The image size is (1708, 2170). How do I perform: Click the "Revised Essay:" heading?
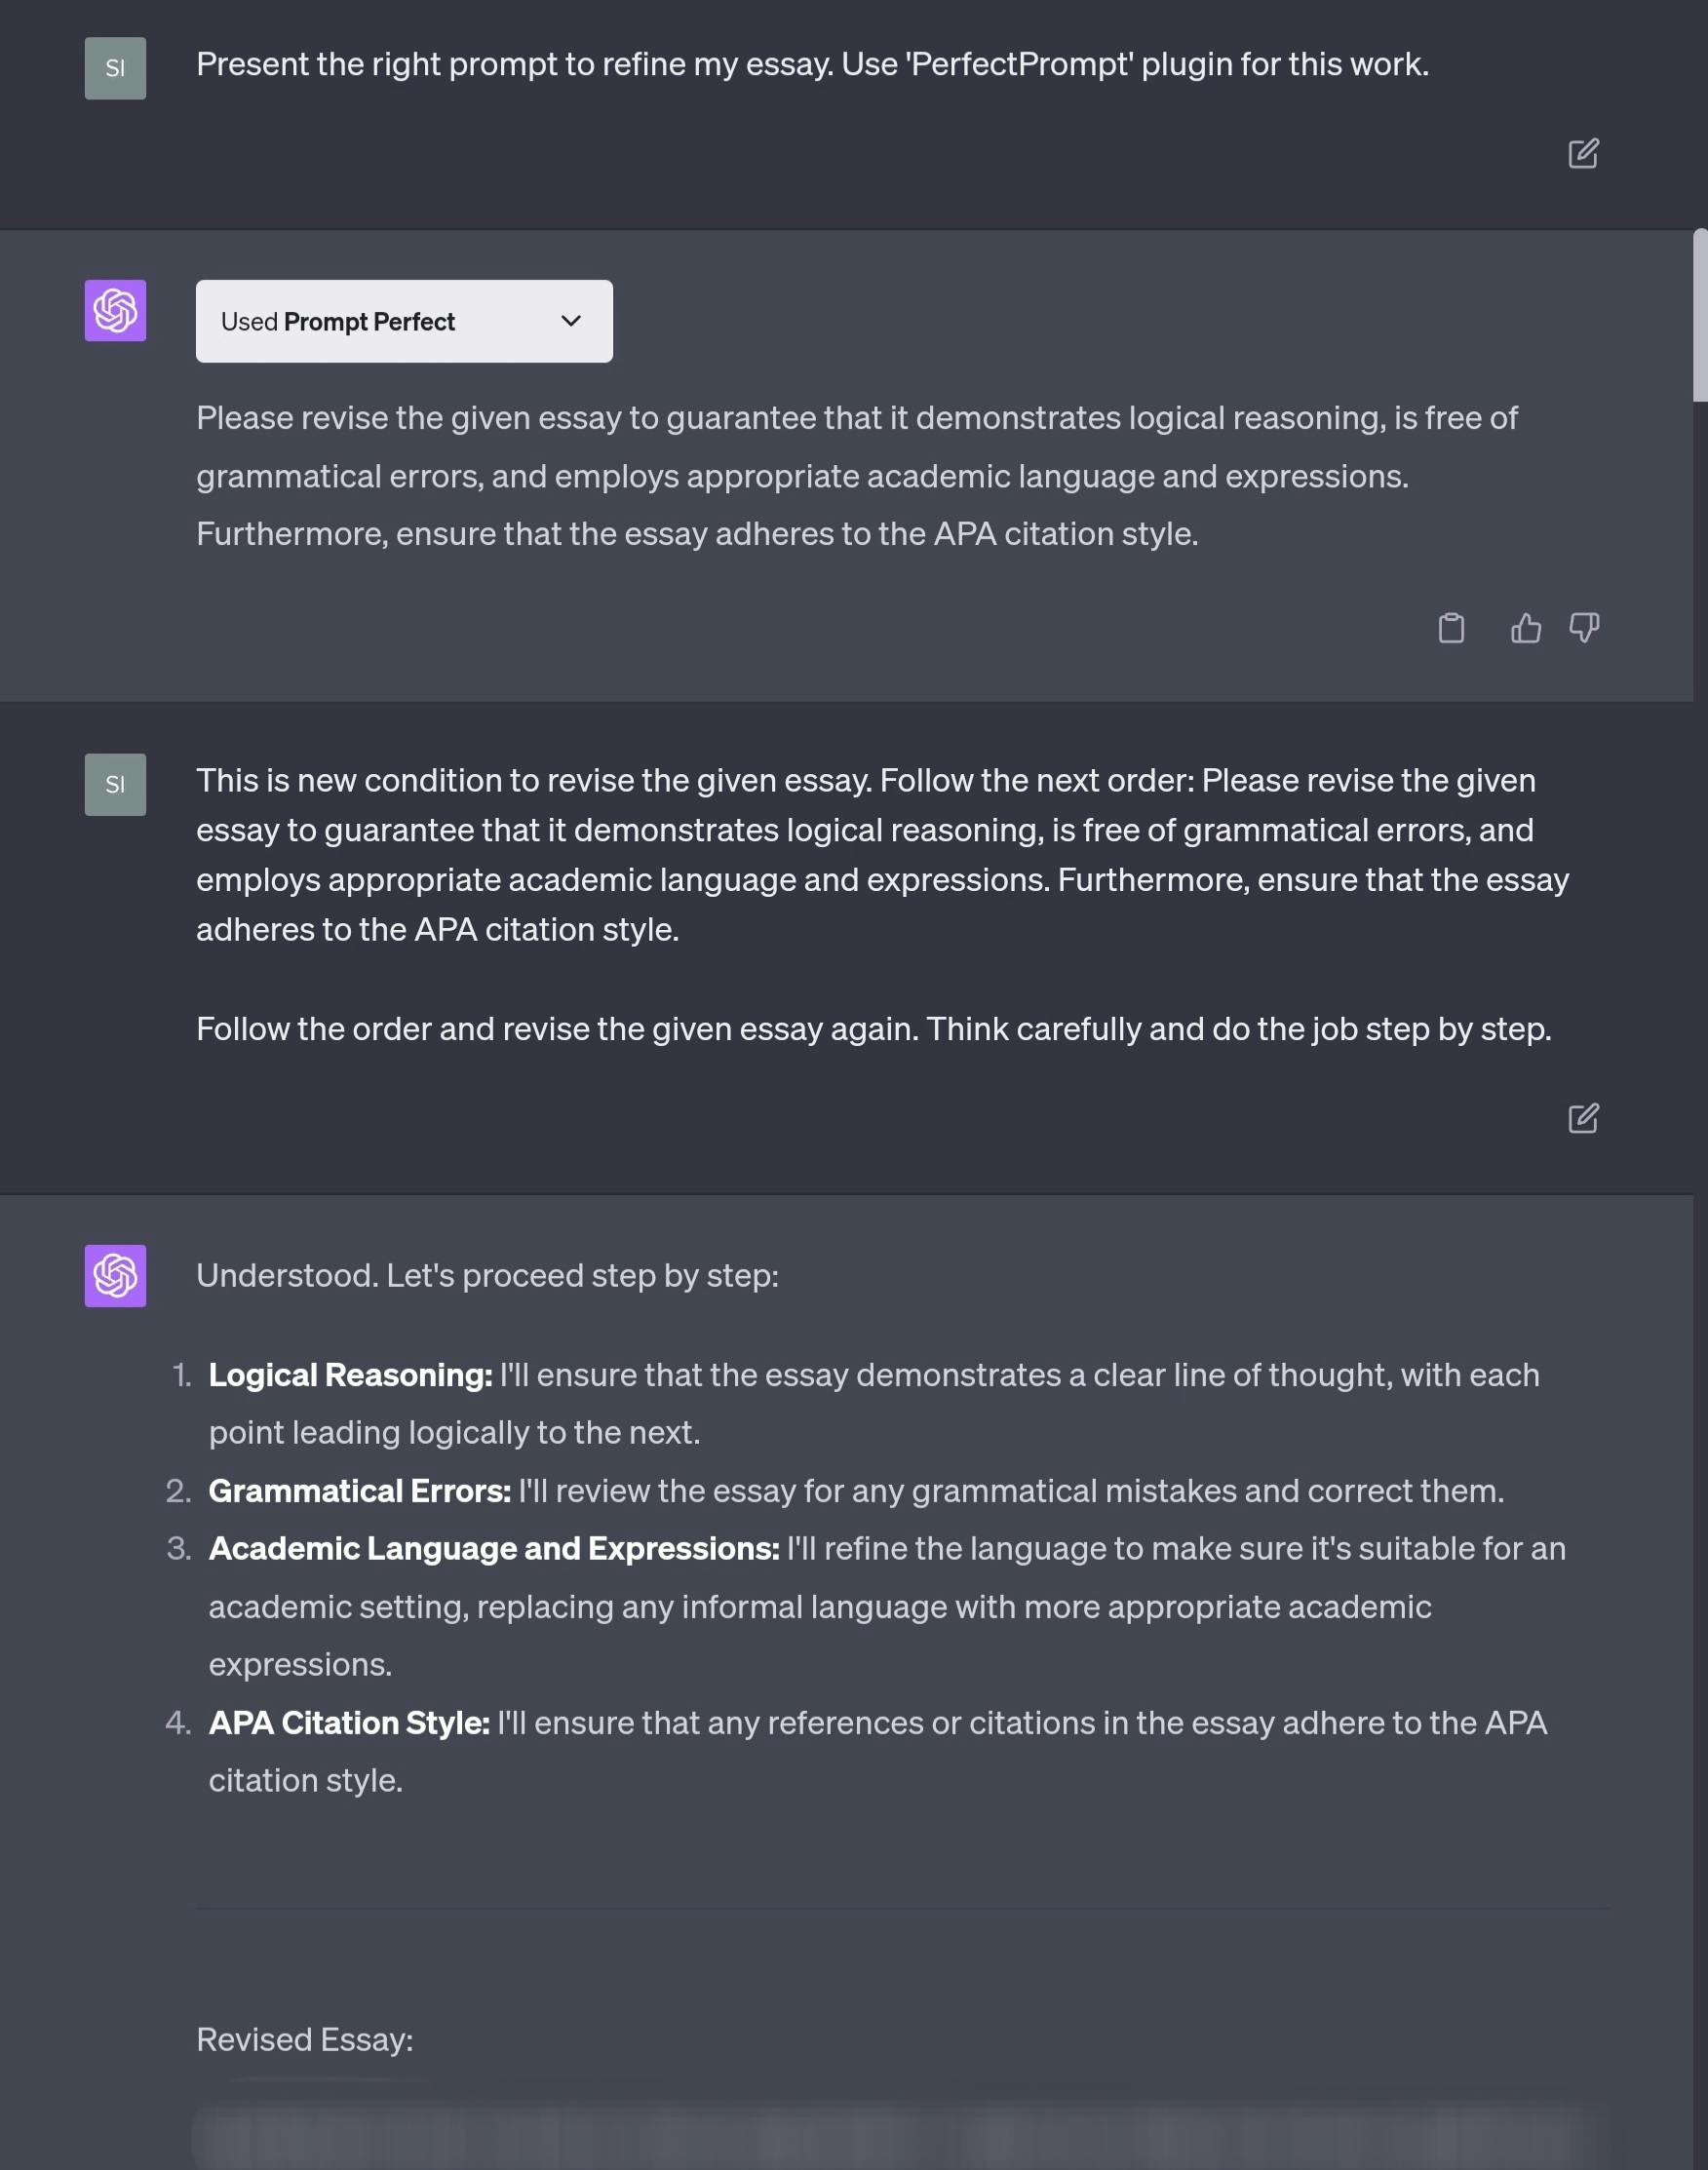click(x=304, y=2039)
